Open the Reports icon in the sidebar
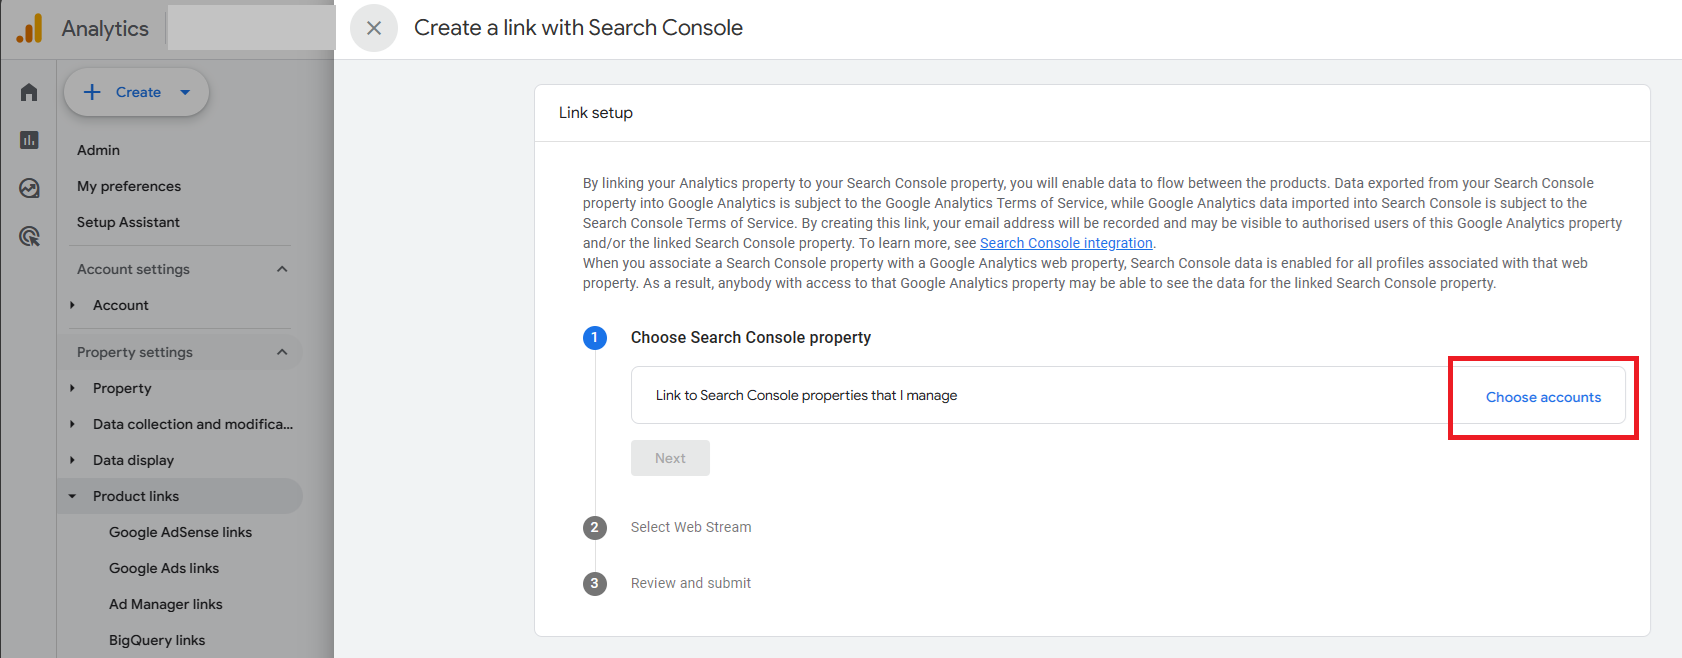The width and height of the screenshot is (1682, 658). (27, 140)
